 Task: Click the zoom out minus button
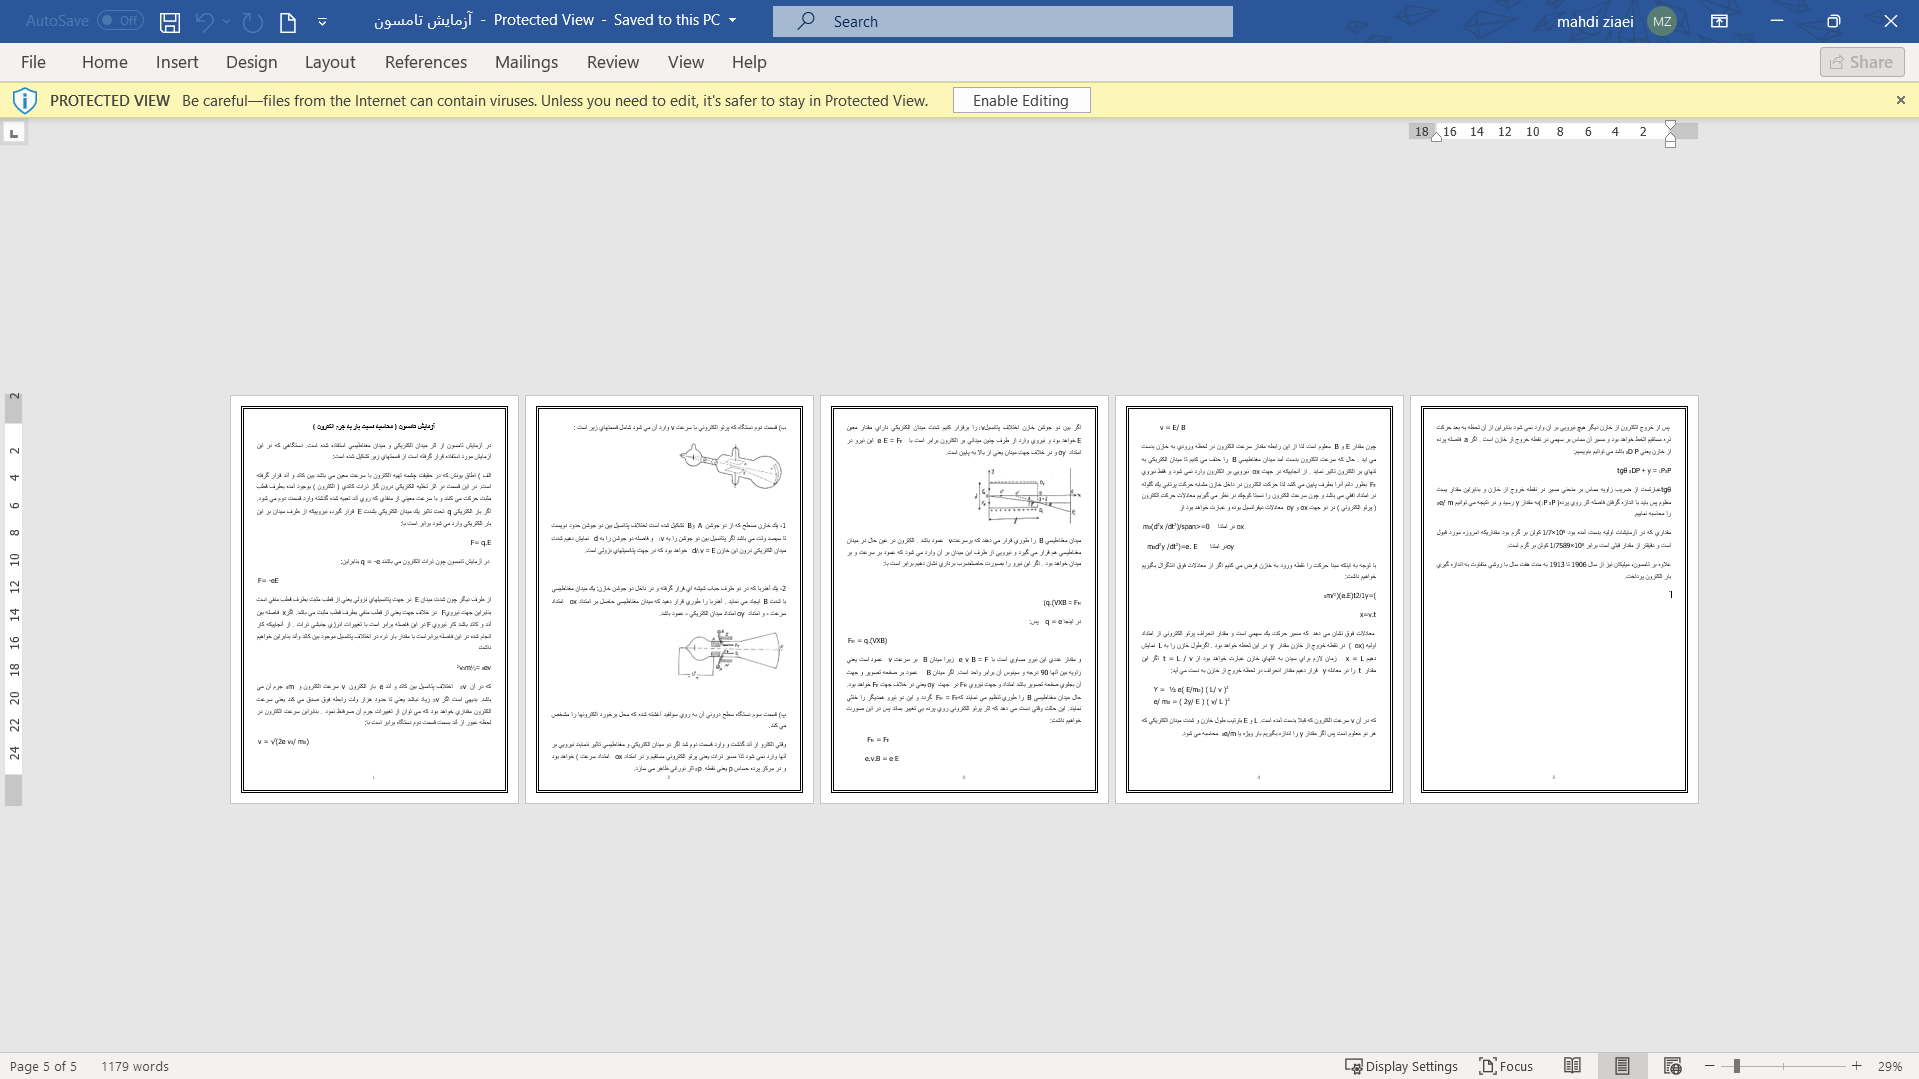coord(1710,1066)
